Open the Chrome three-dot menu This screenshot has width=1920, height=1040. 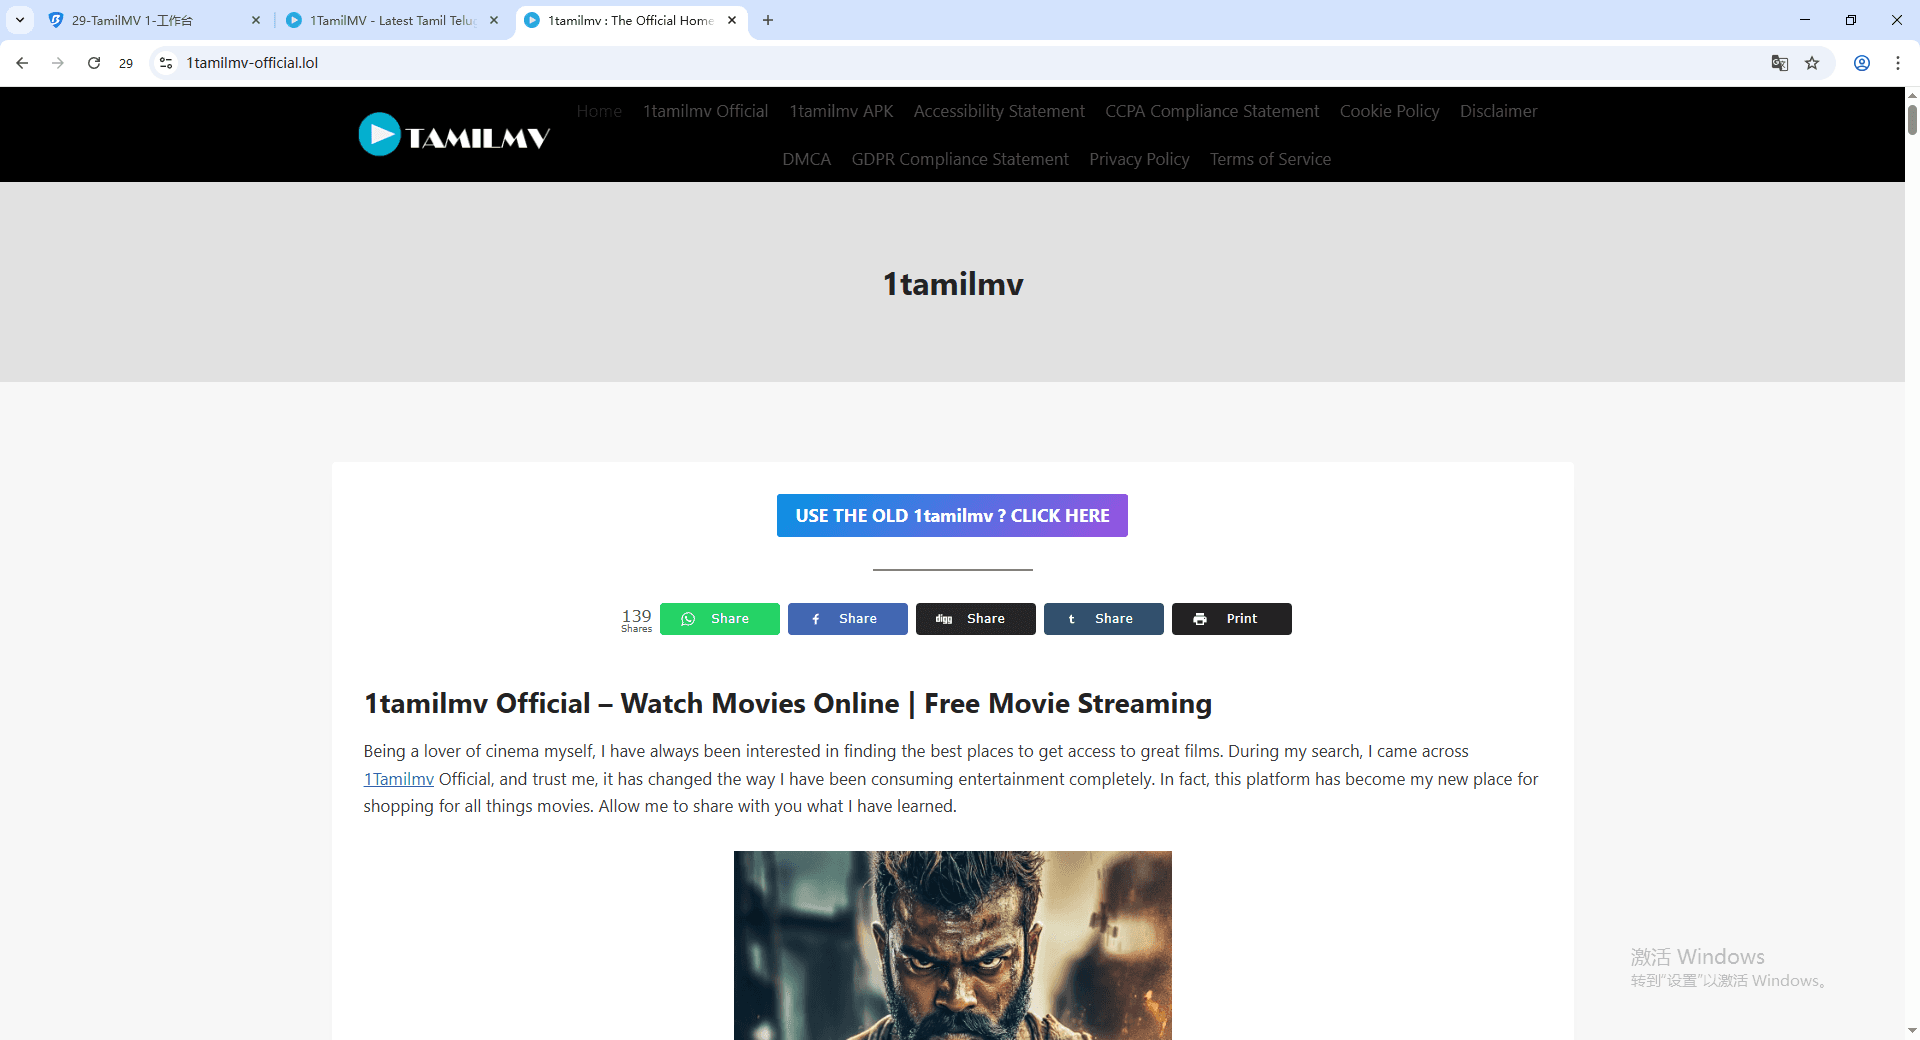(x=1898, y=62)
